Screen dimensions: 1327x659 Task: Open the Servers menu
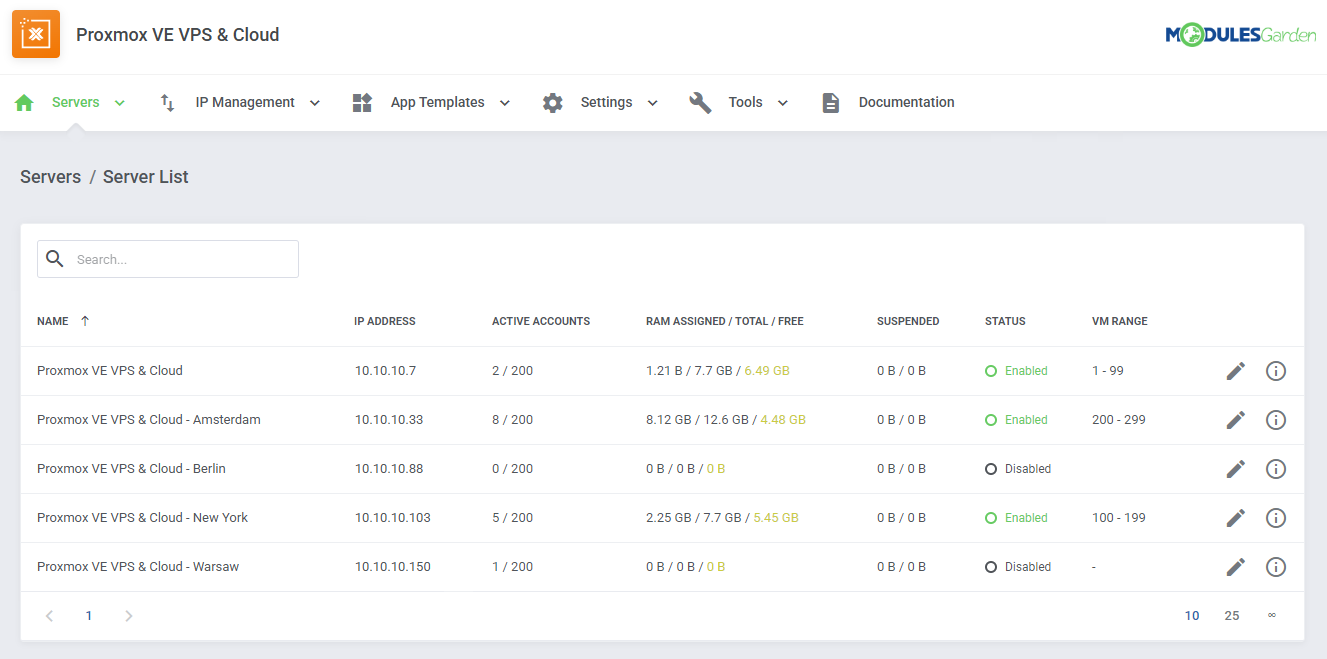coord(76,102)
